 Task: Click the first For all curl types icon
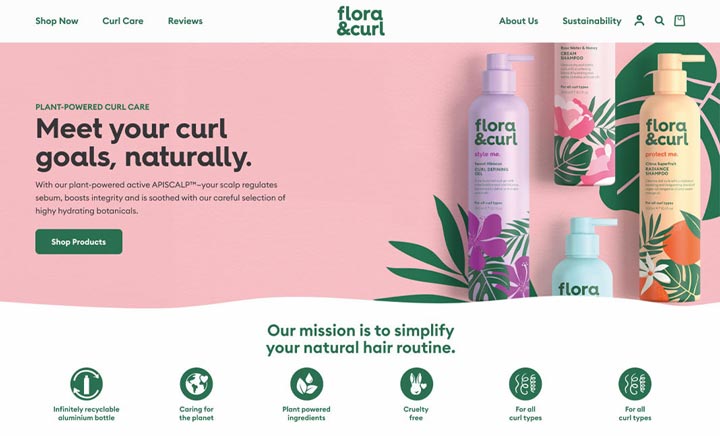(x=525, y=384)
